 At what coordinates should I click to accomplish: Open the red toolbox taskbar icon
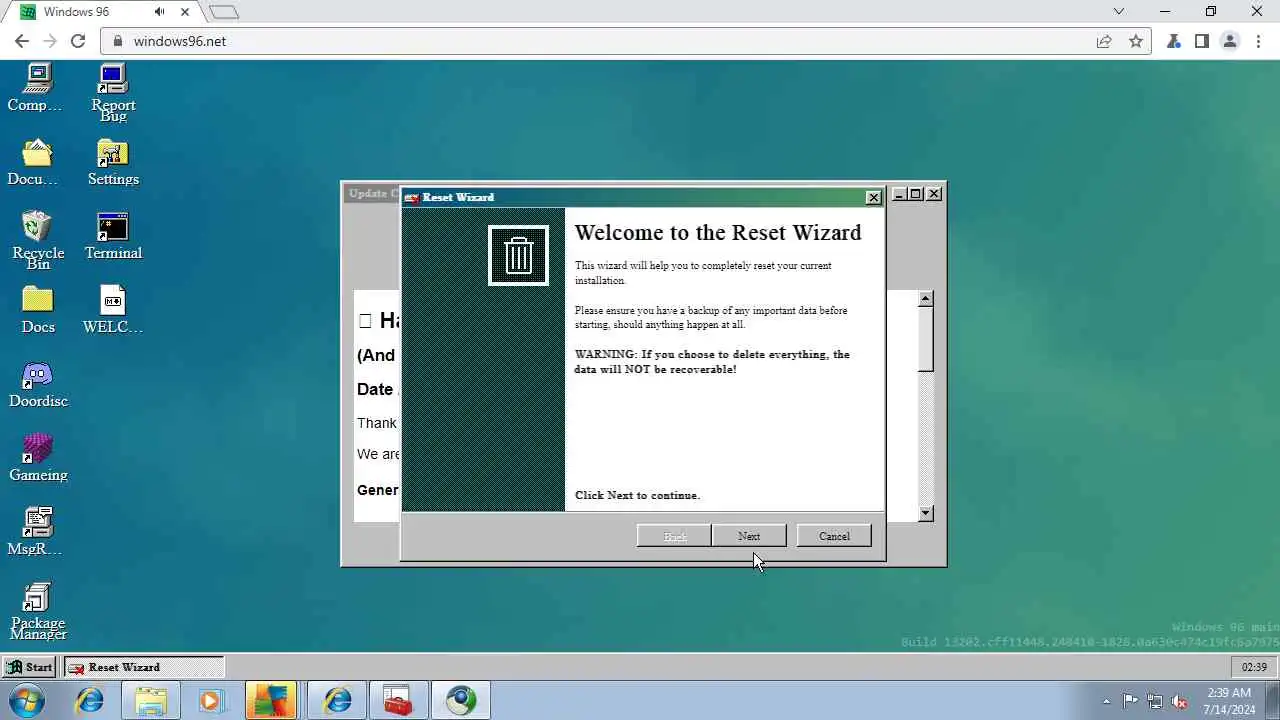click(x=399, y=700)
